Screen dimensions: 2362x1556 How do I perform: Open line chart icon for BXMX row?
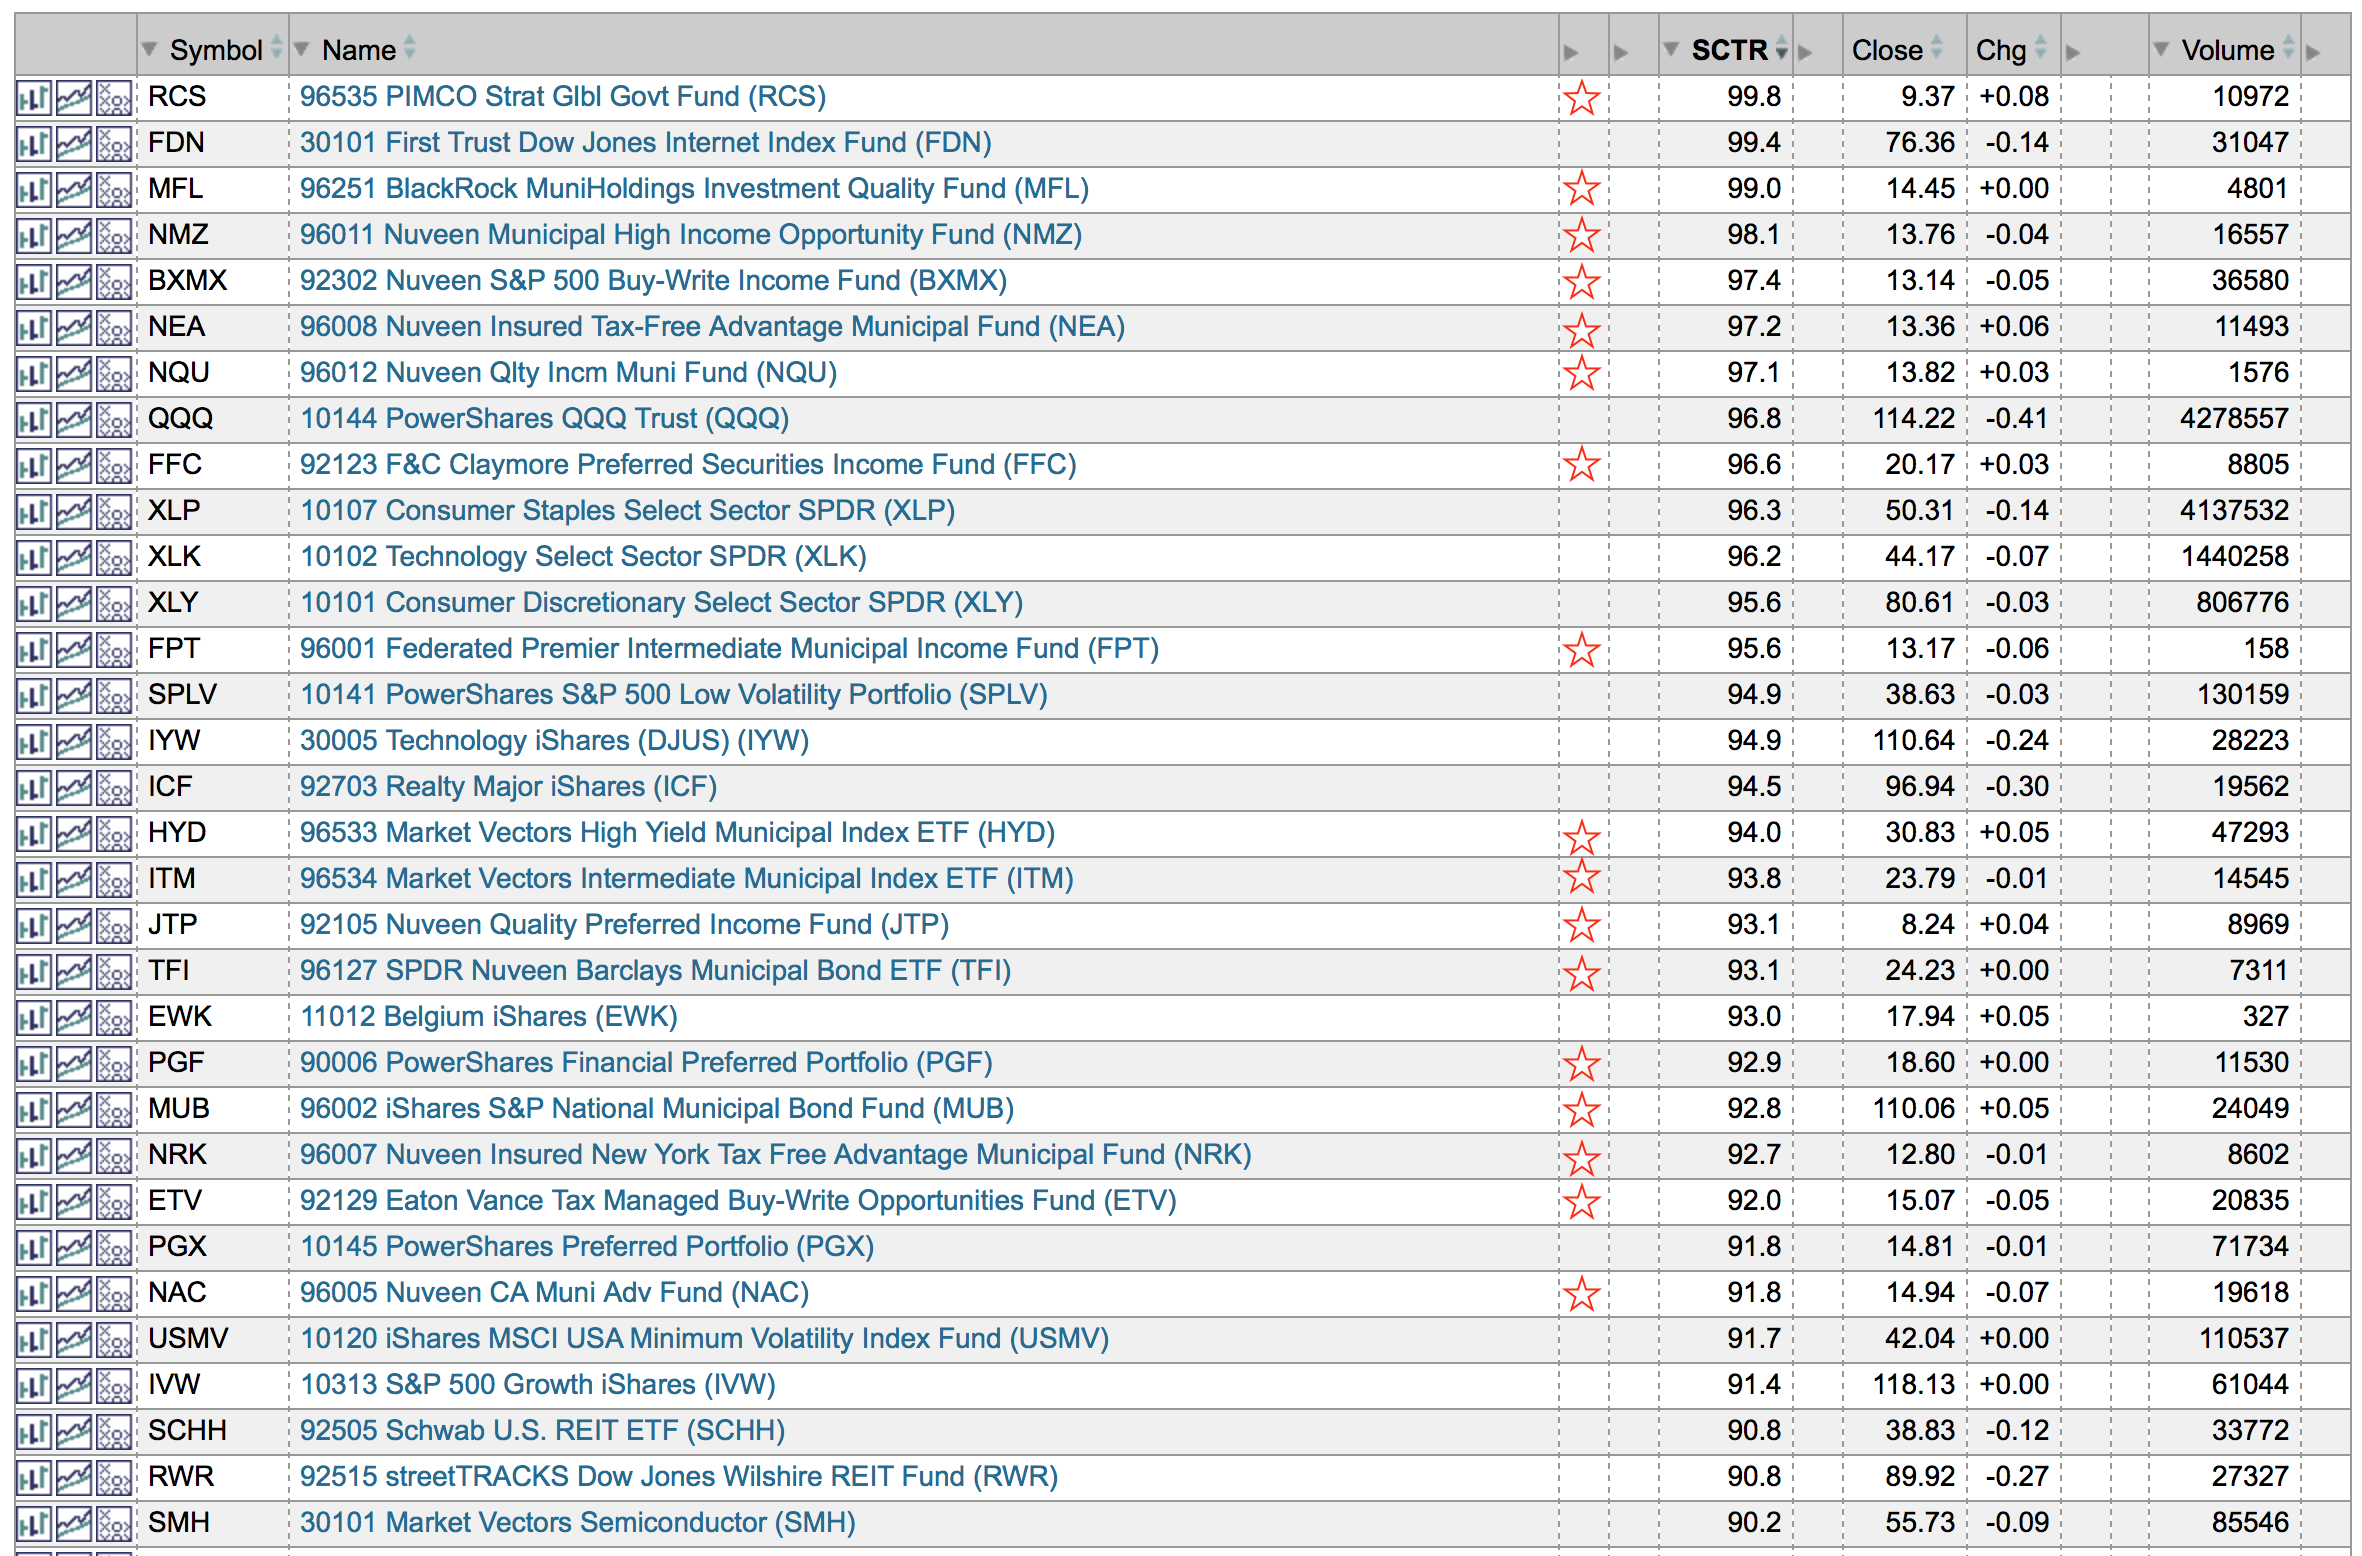[74, 282]
